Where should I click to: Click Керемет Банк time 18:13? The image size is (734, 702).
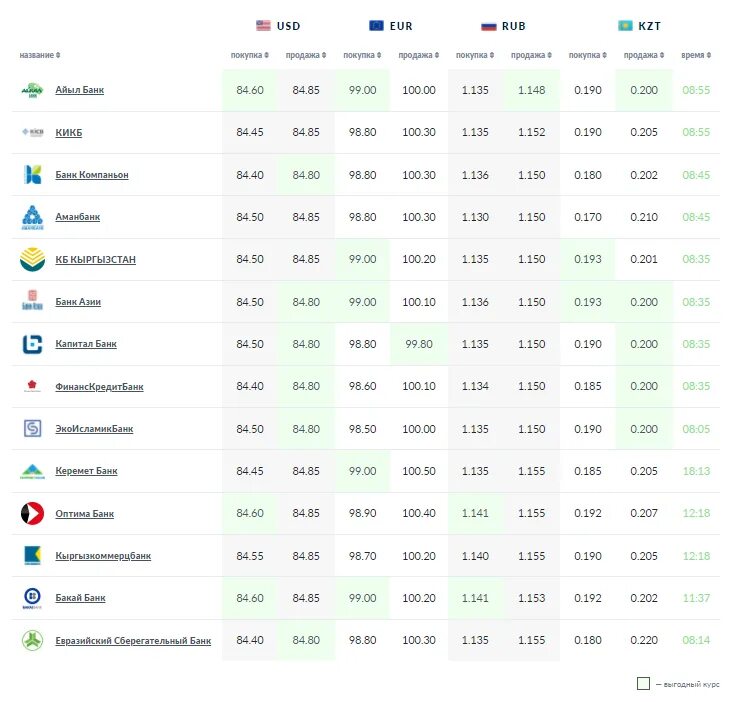click(696, 471)
